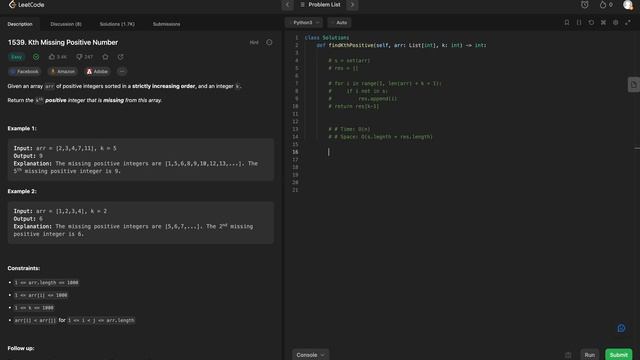Click the Run button

point(589,355)
